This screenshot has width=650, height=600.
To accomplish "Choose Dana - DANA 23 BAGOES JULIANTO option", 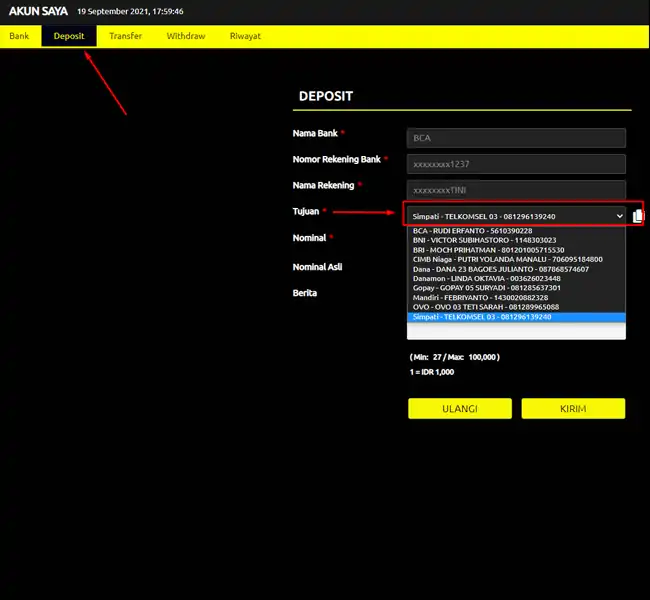I will click(x=516, y=269).
